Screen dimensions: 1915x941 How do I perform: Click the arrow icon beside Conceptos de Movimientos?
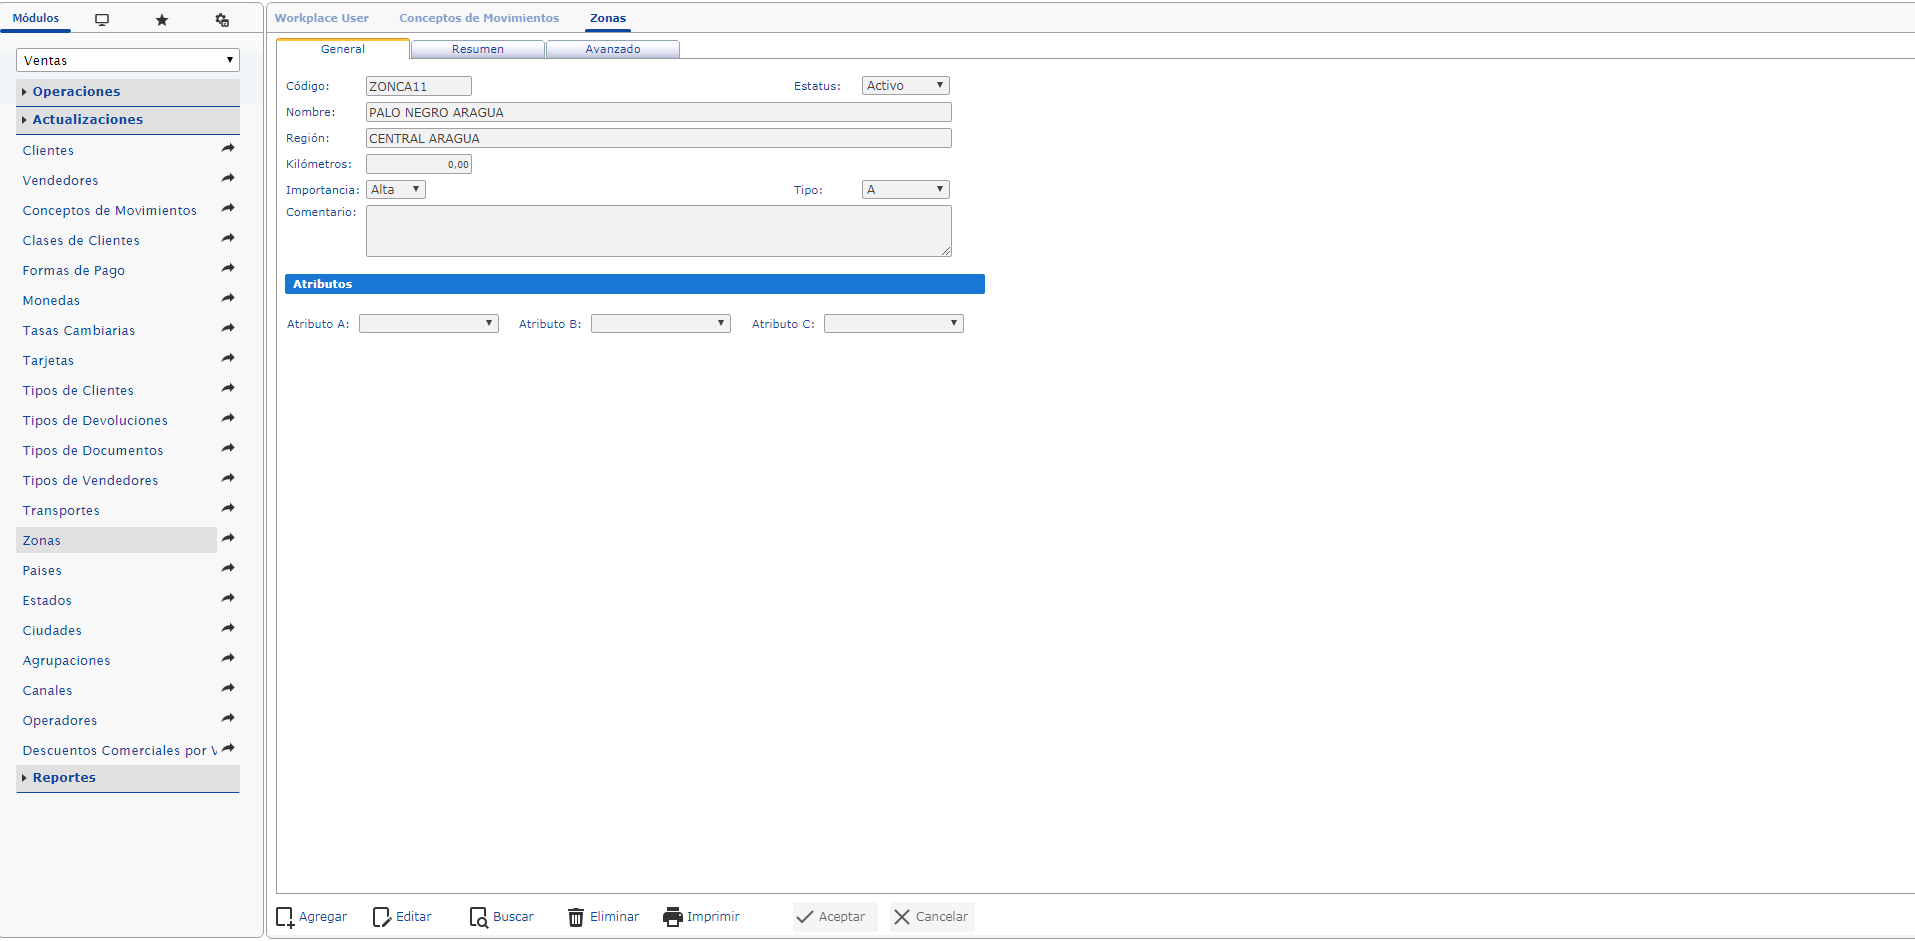[228, 208]
